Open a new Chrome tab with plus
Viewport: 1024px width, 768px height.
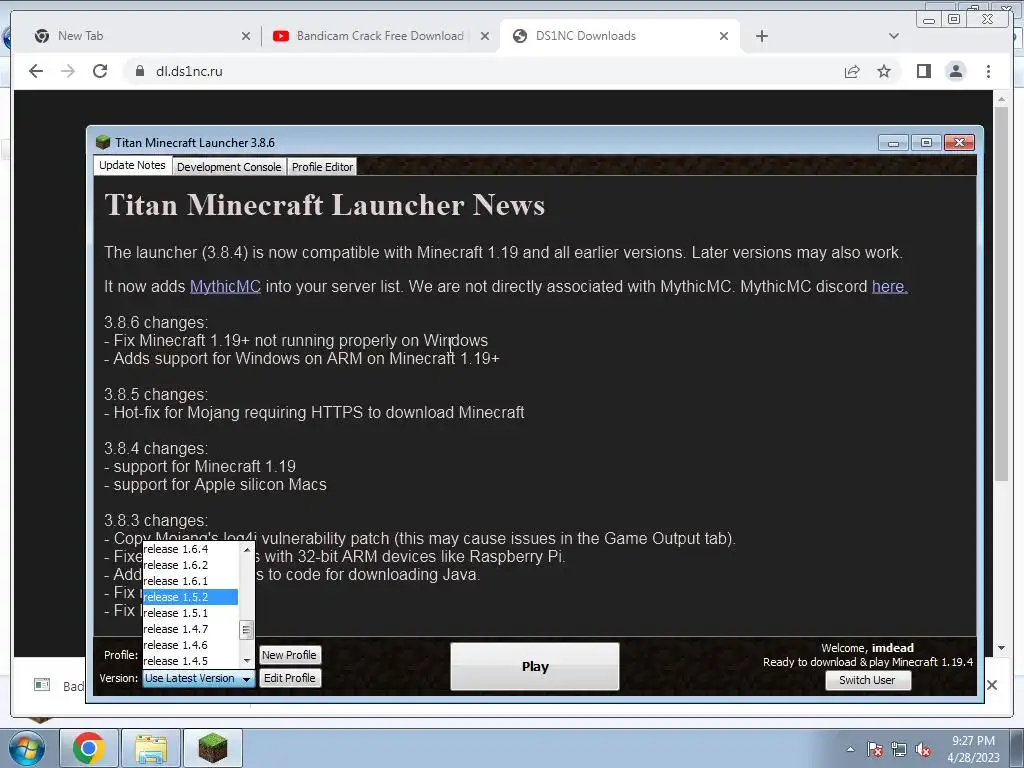click(x=761, y=36)
